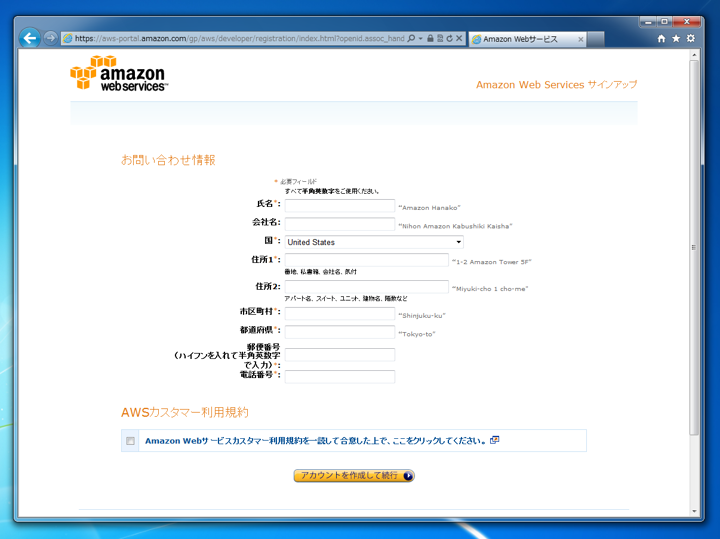Viewport: 720px width, 539px height.
Task: Click アカウントを作成して続行 button
Action: click(354, 476)
